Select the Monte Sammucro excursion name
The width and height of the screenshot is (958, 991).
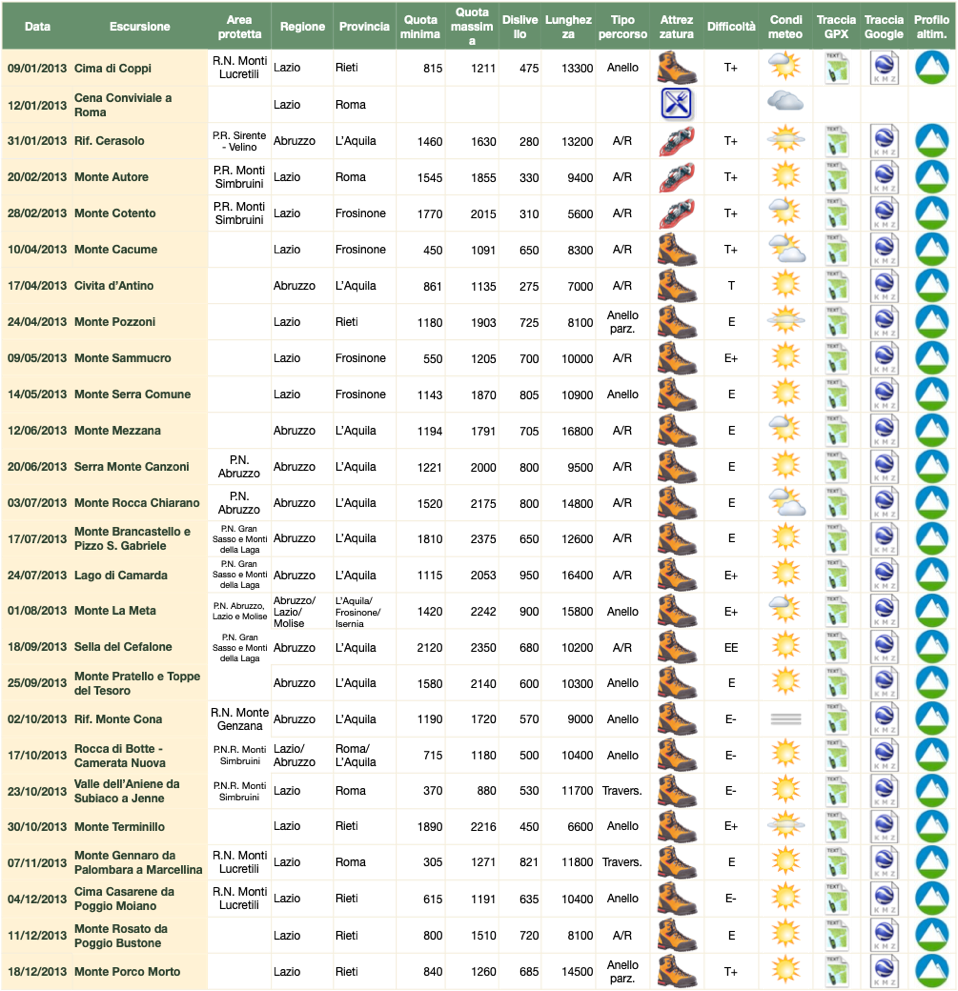click(123, 358)
